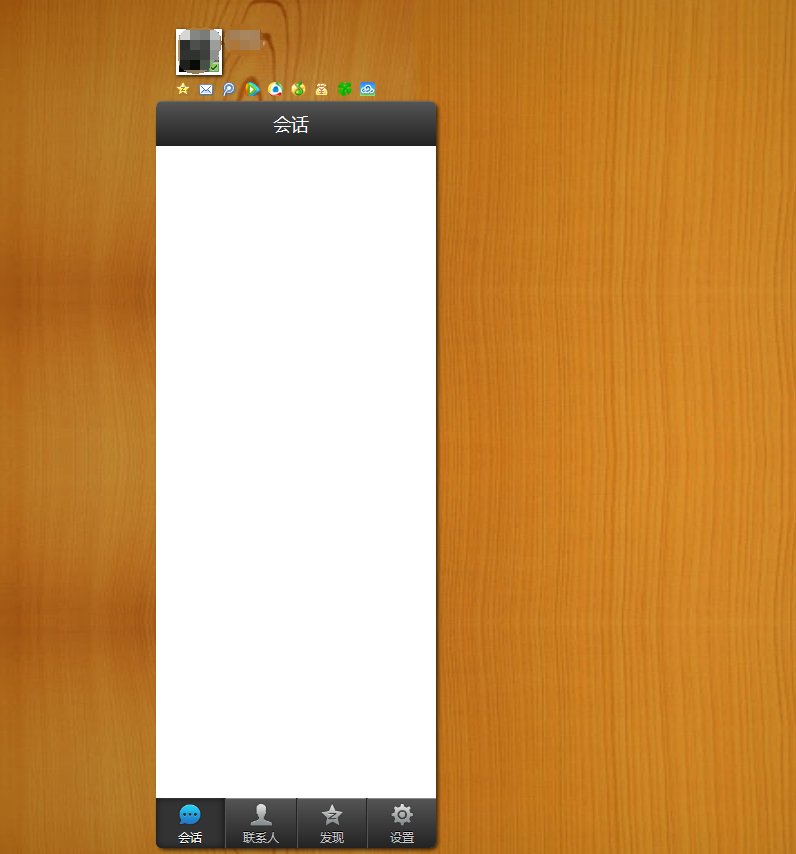Click the gear icon for 设置
This screenshot has height=854, width=796.
[402, 814]
